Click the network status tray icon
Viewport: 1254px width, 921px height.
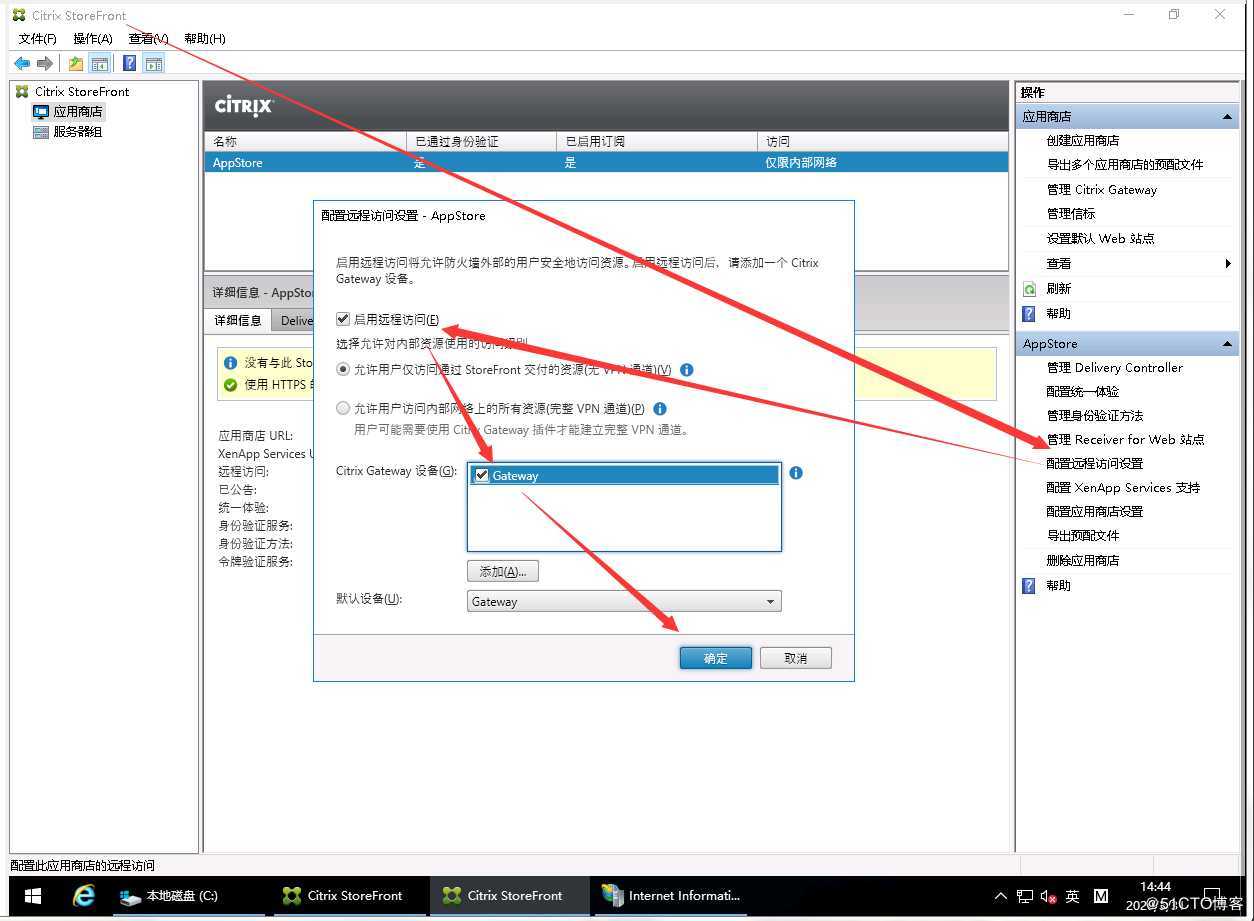(1025, 896)
